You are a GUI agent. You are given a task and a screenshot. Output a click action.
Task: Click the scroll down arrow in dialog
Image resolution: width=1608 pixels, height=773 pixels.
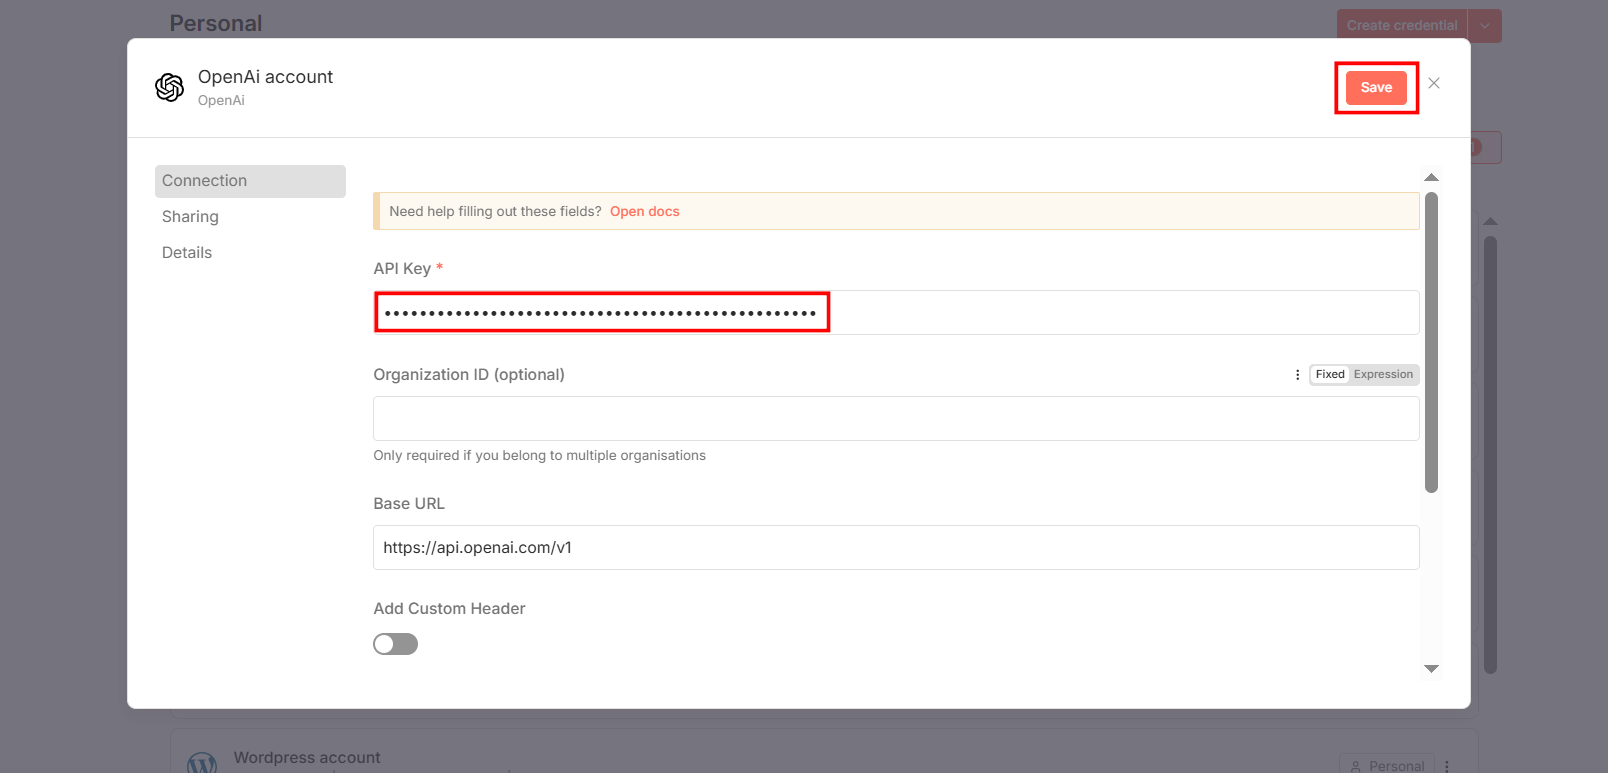[x=1431, y=669]
